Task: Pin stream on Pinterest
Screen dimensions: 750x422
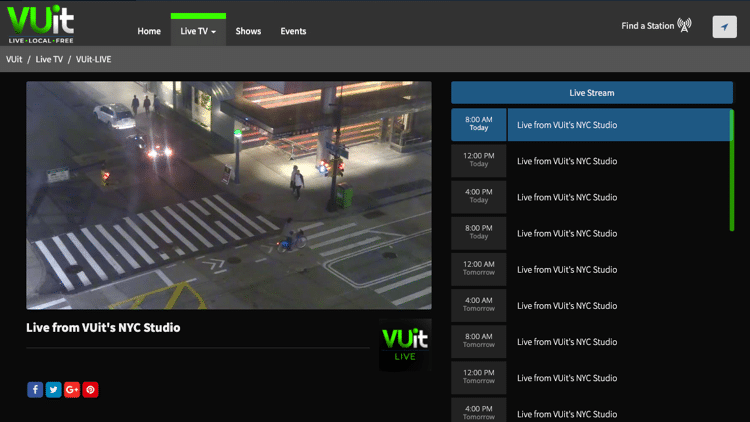Action: 91,390
